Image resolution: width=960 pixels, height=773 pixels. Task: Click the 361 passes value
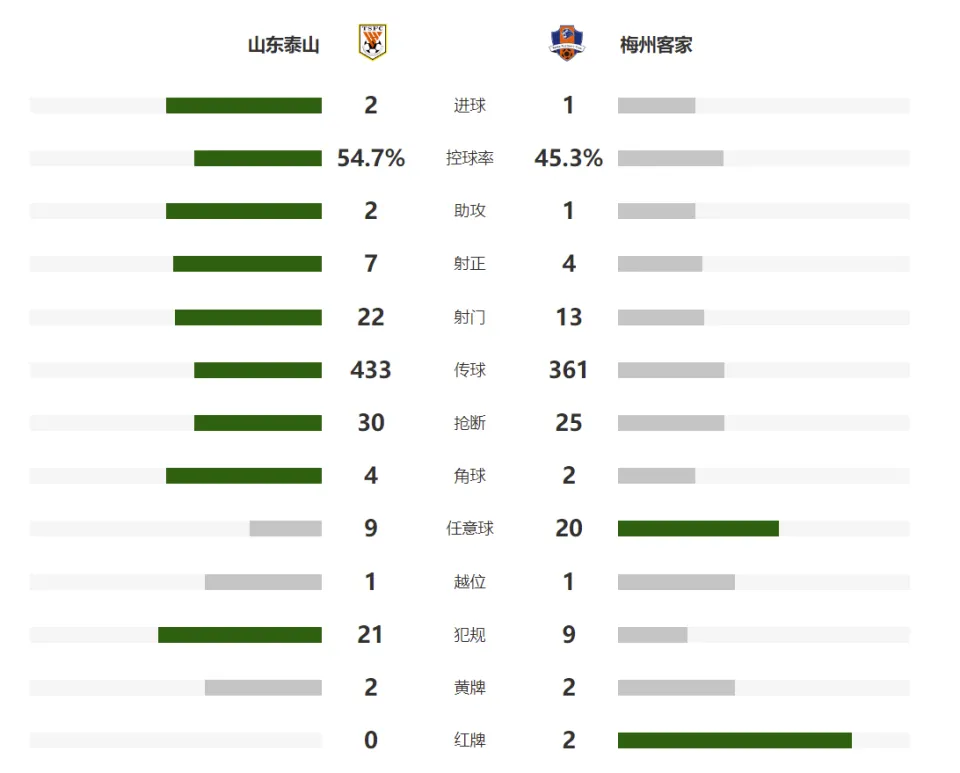pos(568,370)
